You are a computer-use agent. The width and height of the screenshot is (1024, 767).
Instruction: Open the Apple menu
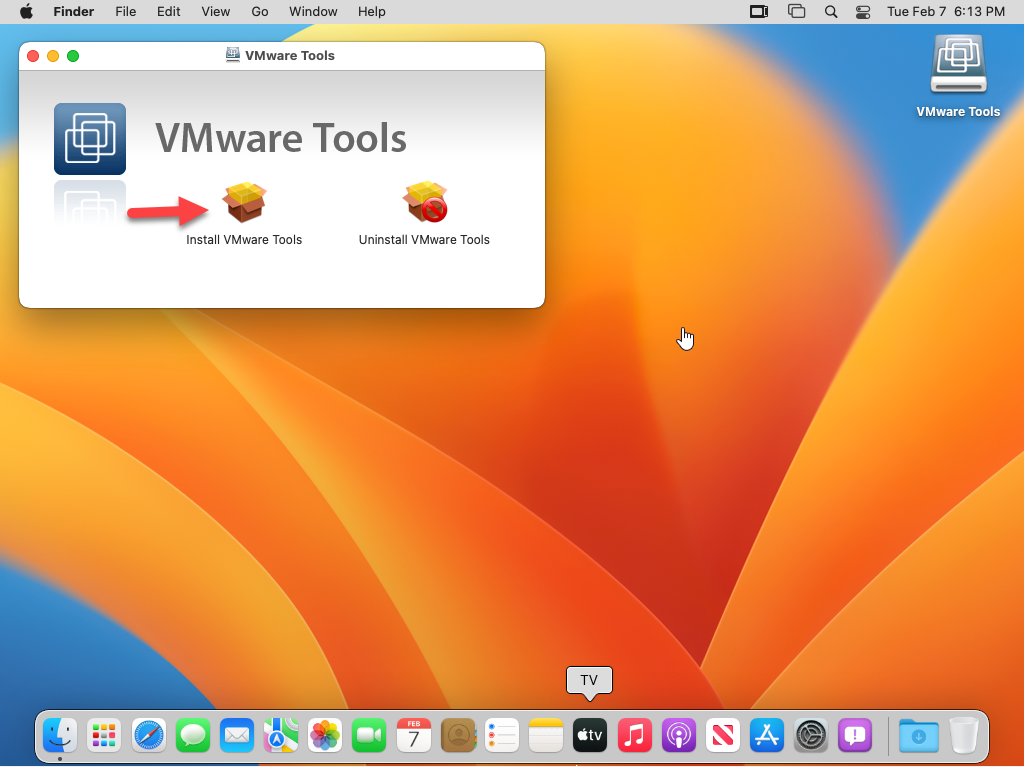point(26,12)
